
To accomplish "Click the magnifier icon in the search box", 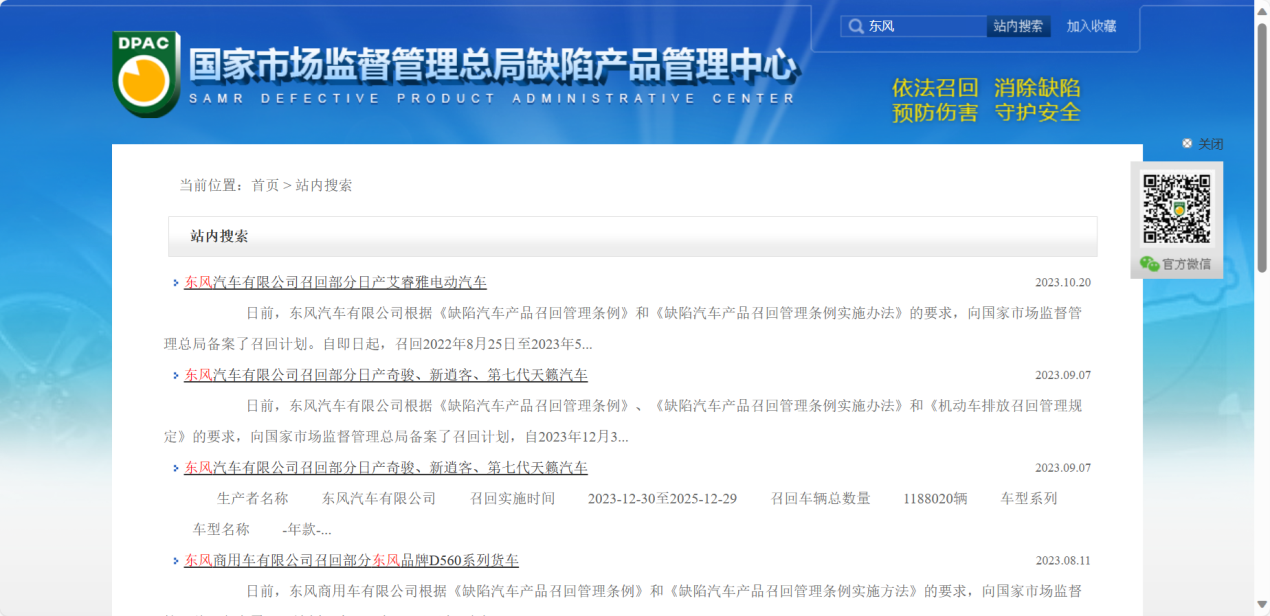I will click(855, 27).
